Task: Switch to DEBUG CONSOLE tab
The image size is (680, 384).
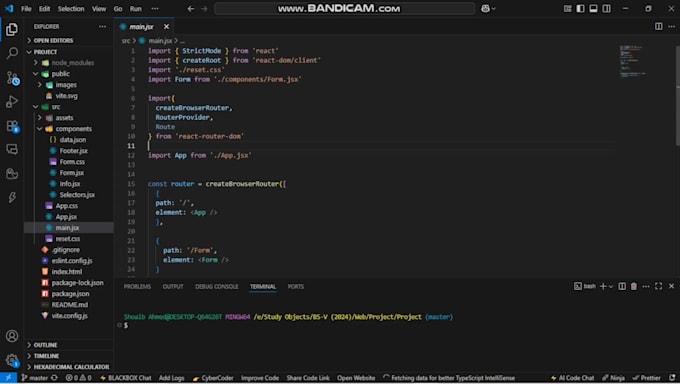Action: pos(216,286)
